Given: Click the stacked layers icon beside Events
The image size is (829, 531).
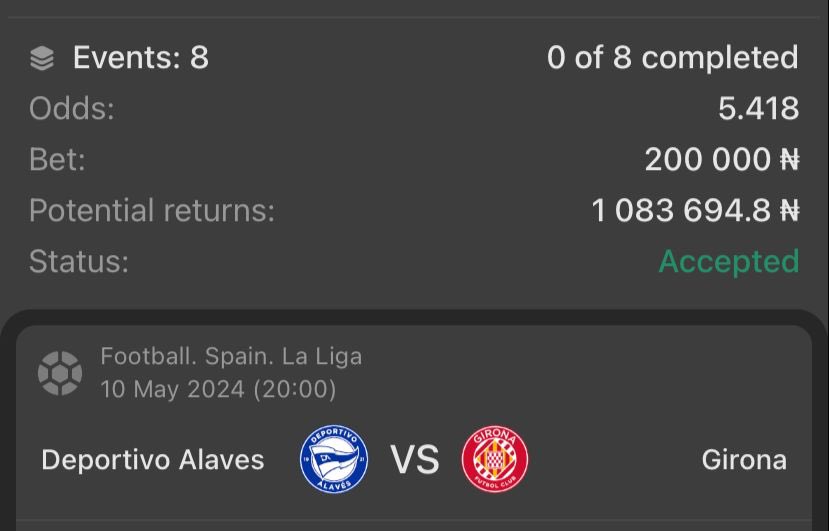Looking at the screenshot, I should coord(42,59).
